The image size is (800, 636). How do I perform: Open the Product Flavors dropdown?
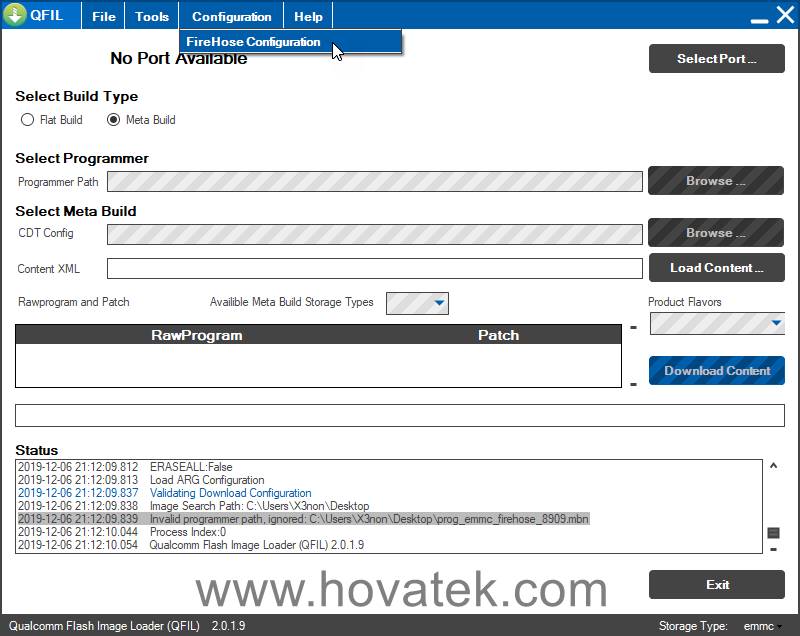(x=717, y=323)
